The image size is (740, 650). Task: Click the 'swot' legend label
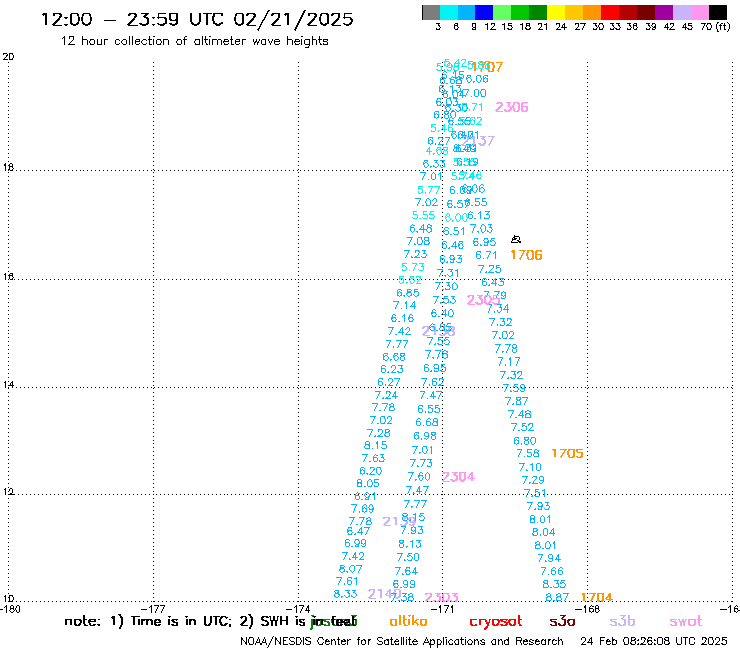pyautogui.click(x=686, y=621)
